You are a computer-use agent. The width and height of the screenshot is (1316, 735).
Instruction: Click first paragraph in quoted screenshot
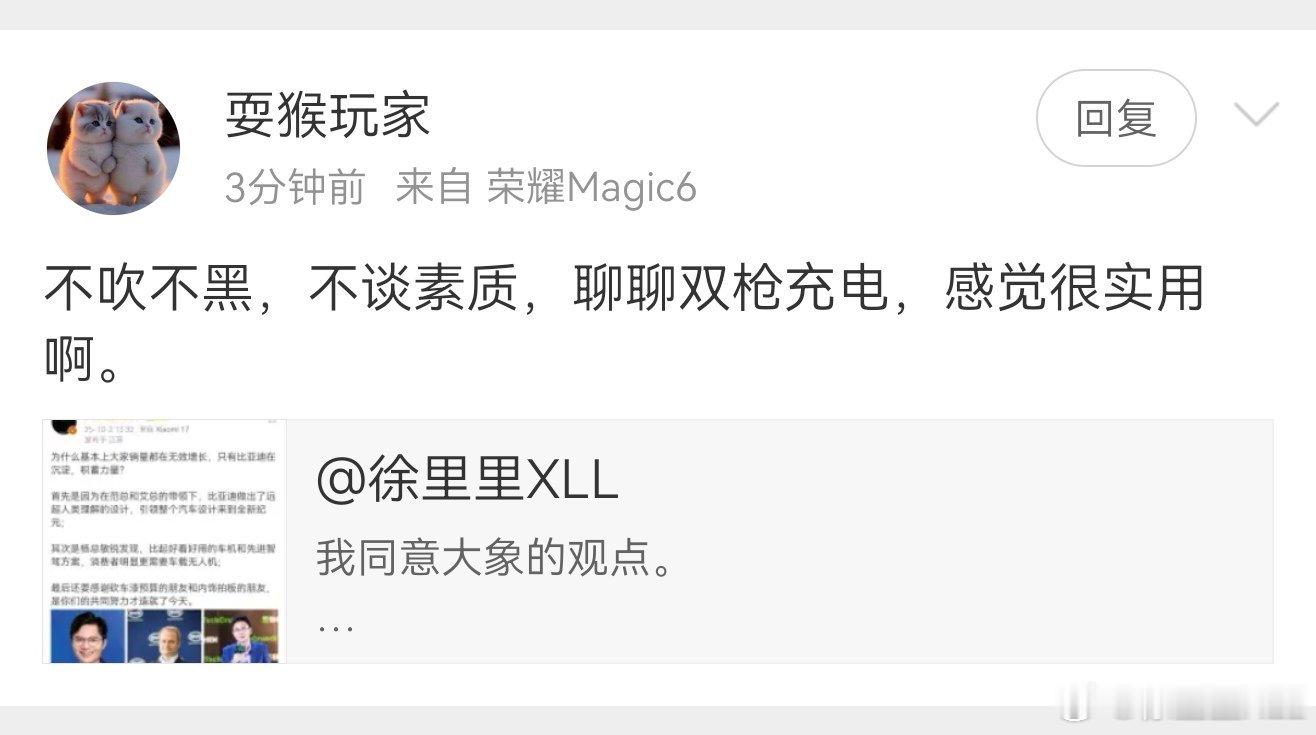[x=164, y=462]
